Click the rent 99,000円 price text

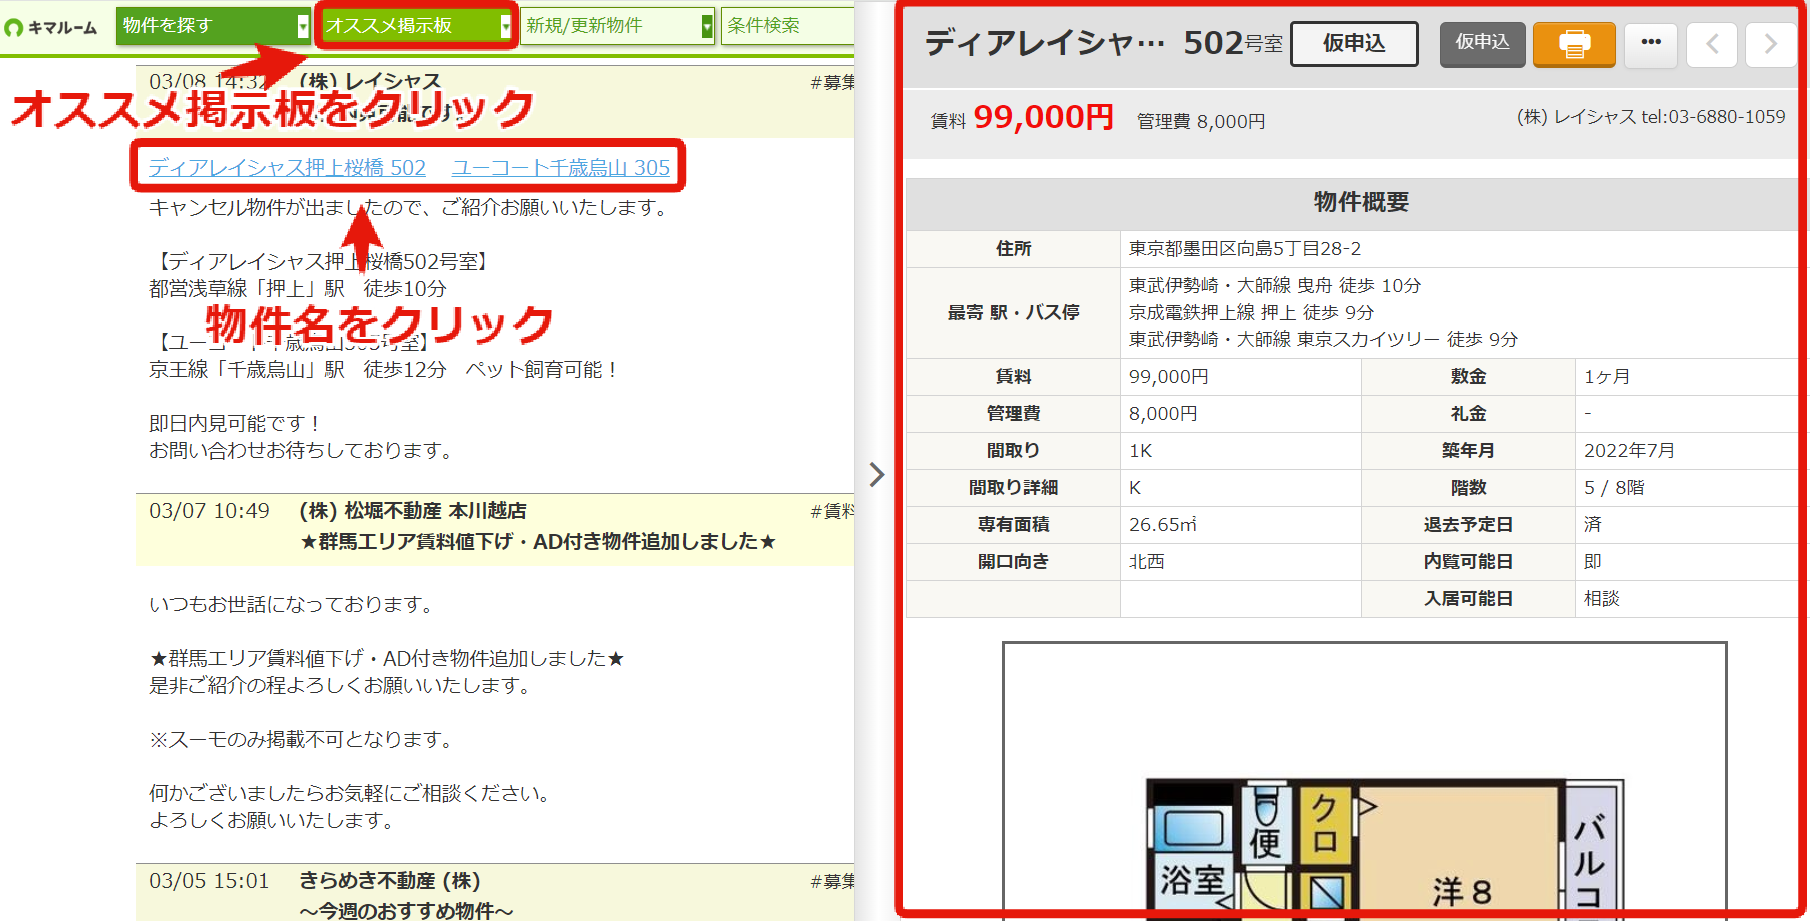click(x=1043, y=117)
